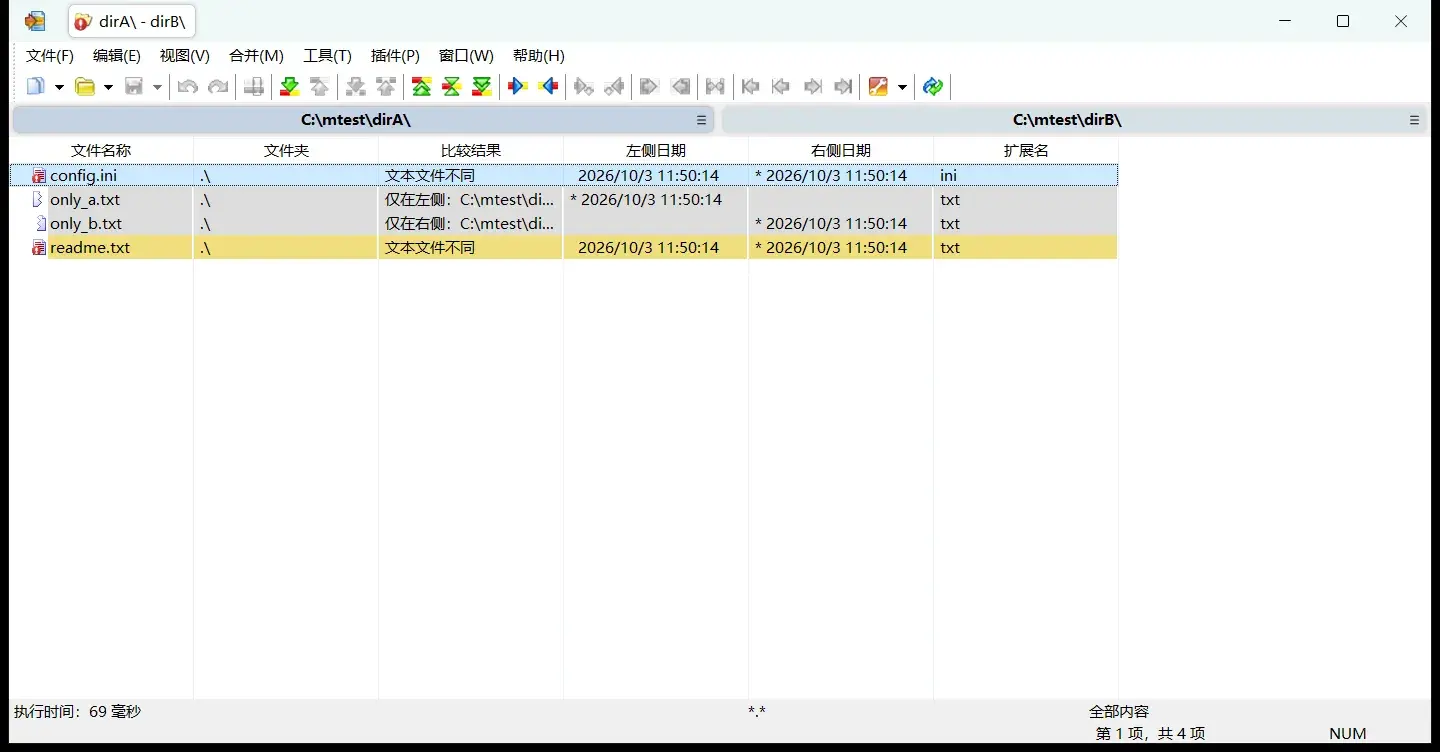
Task: Open the dirA path header menu
Action: [702, 120]
